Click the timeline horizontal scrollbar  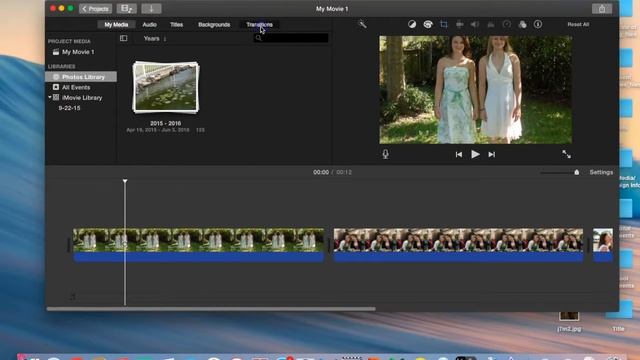pyautogui.click(x=211, y=309)
